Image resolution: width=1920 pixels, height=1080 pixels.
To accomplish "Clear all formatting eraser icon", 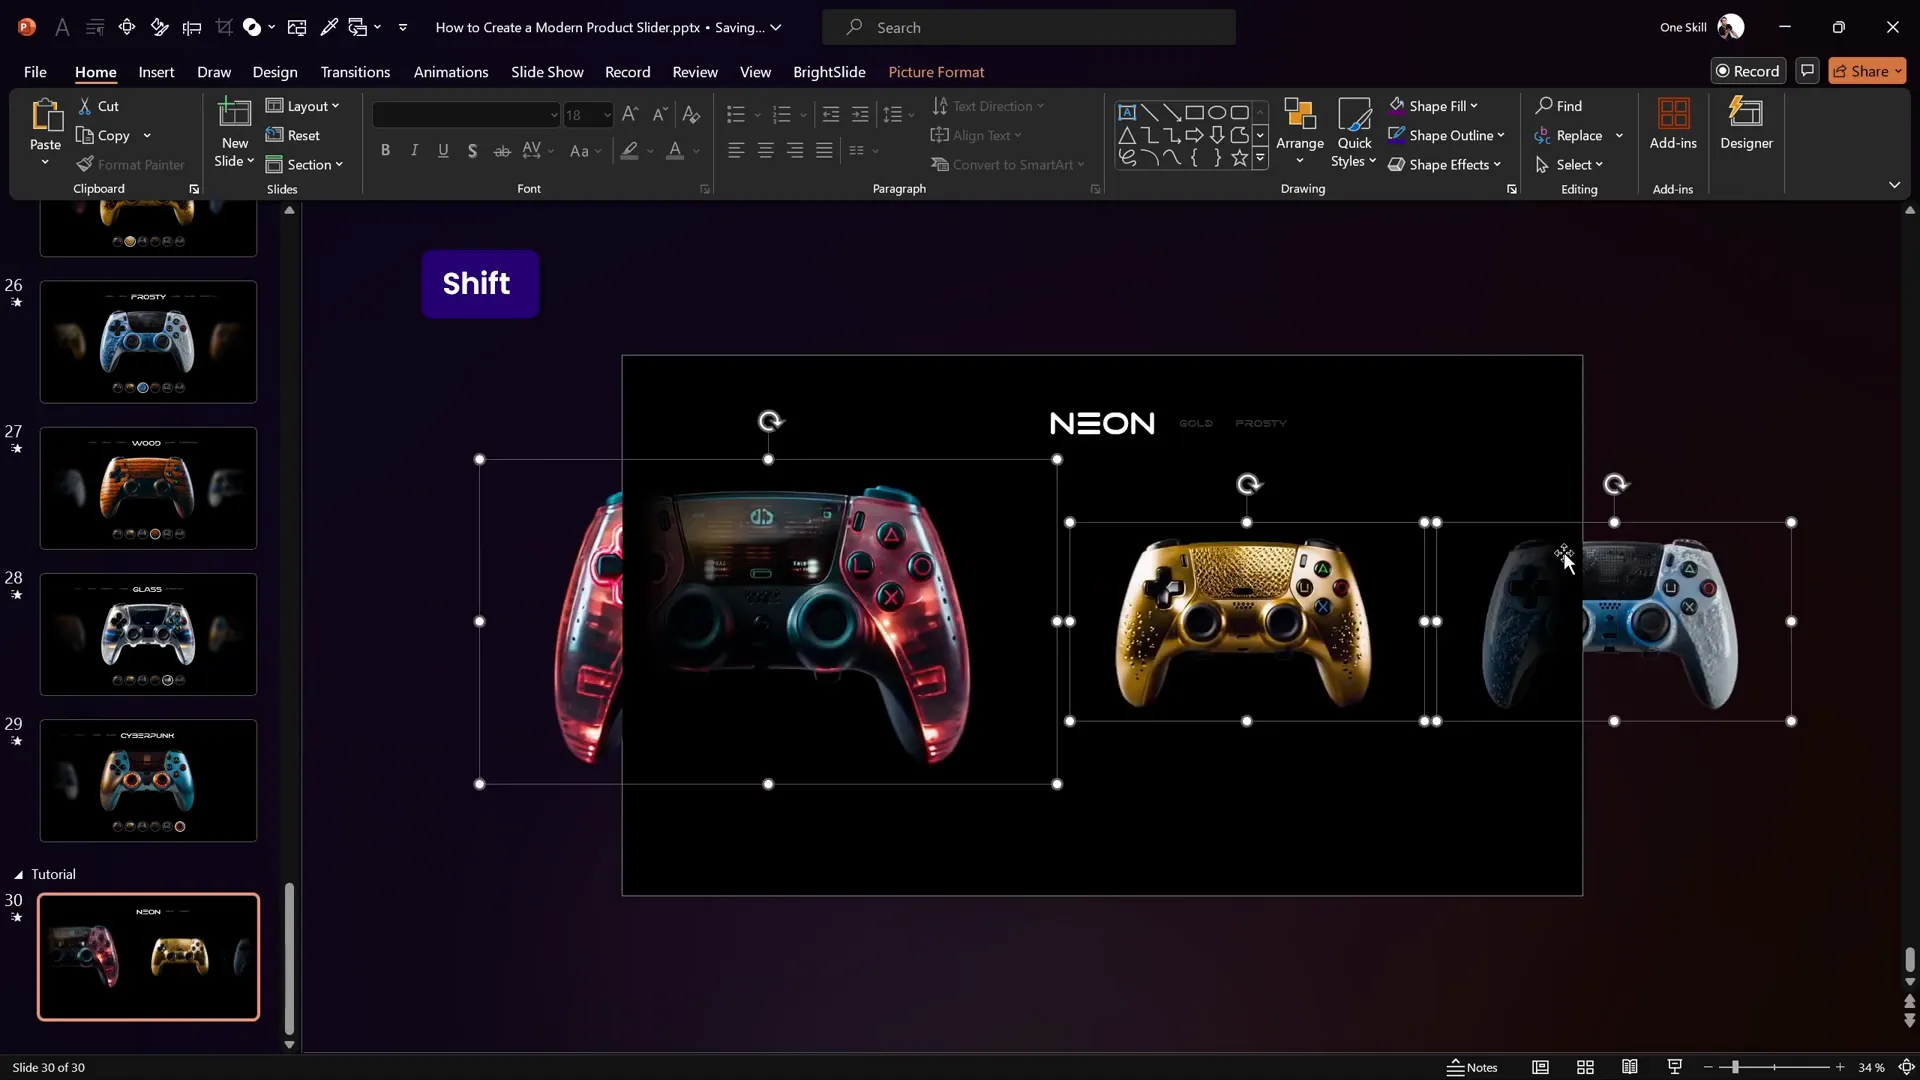I will pyautogui.click(x=691, y=115).
